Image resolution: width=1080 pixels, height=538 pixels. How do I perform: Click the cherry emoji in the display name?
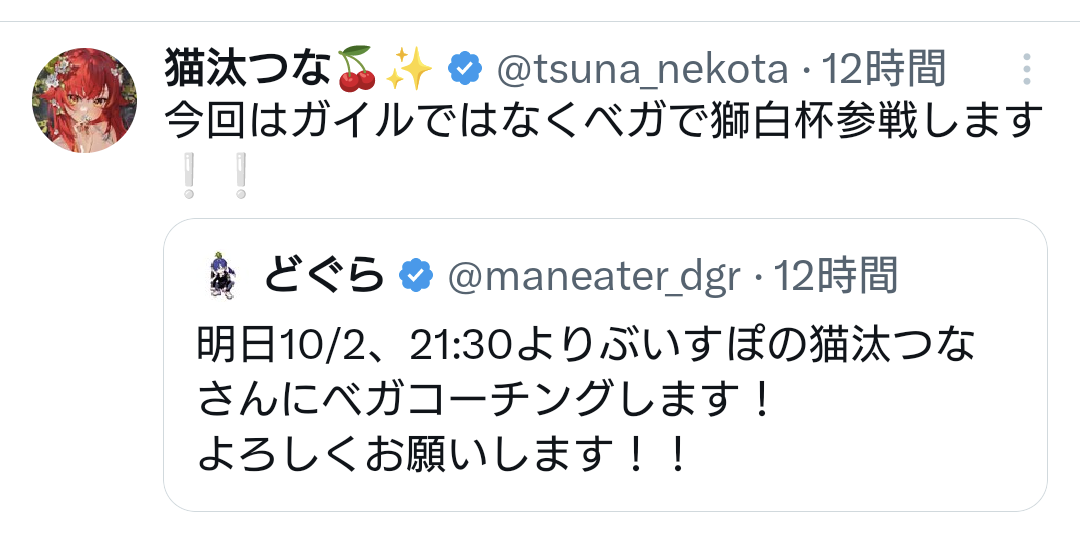(x=355, y=69)
